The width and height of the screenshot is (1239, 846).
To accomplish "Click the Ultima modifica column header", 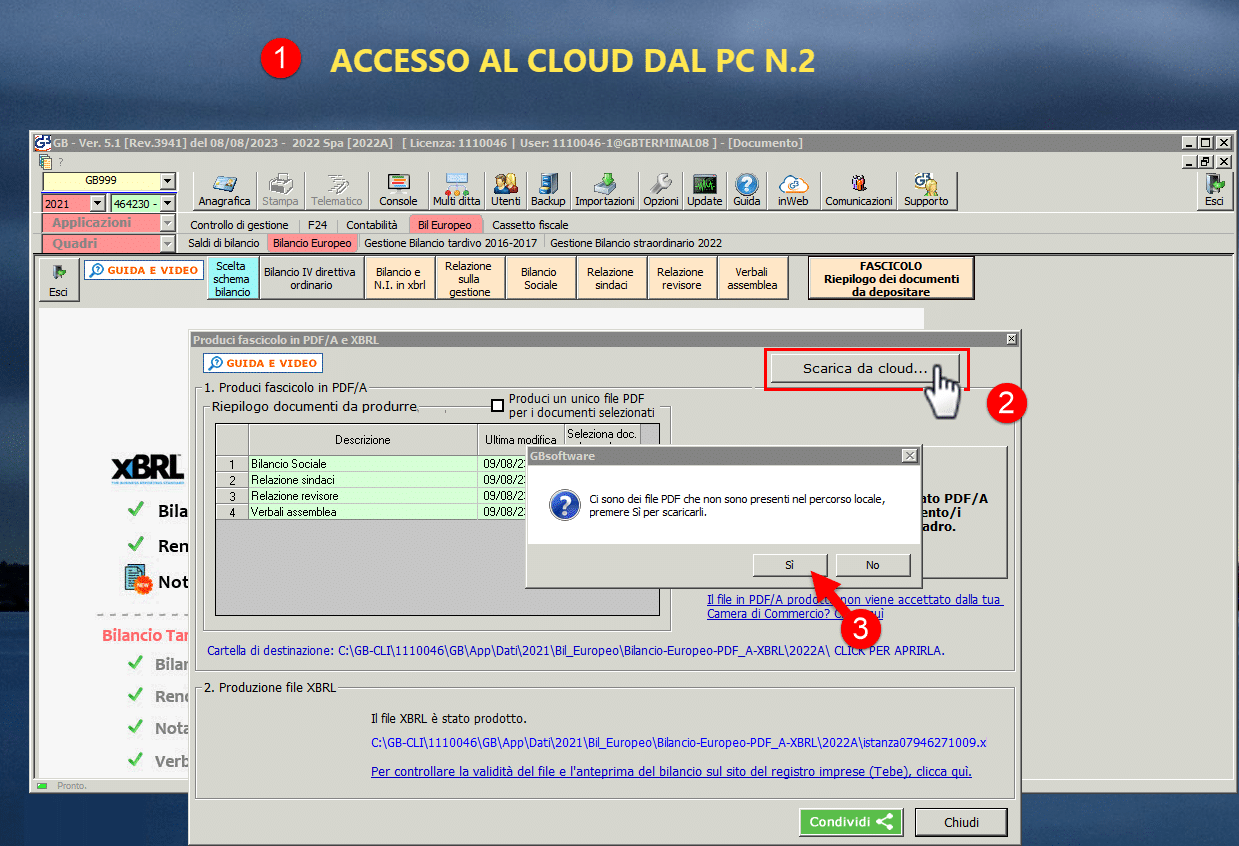I will click(521, 440).
